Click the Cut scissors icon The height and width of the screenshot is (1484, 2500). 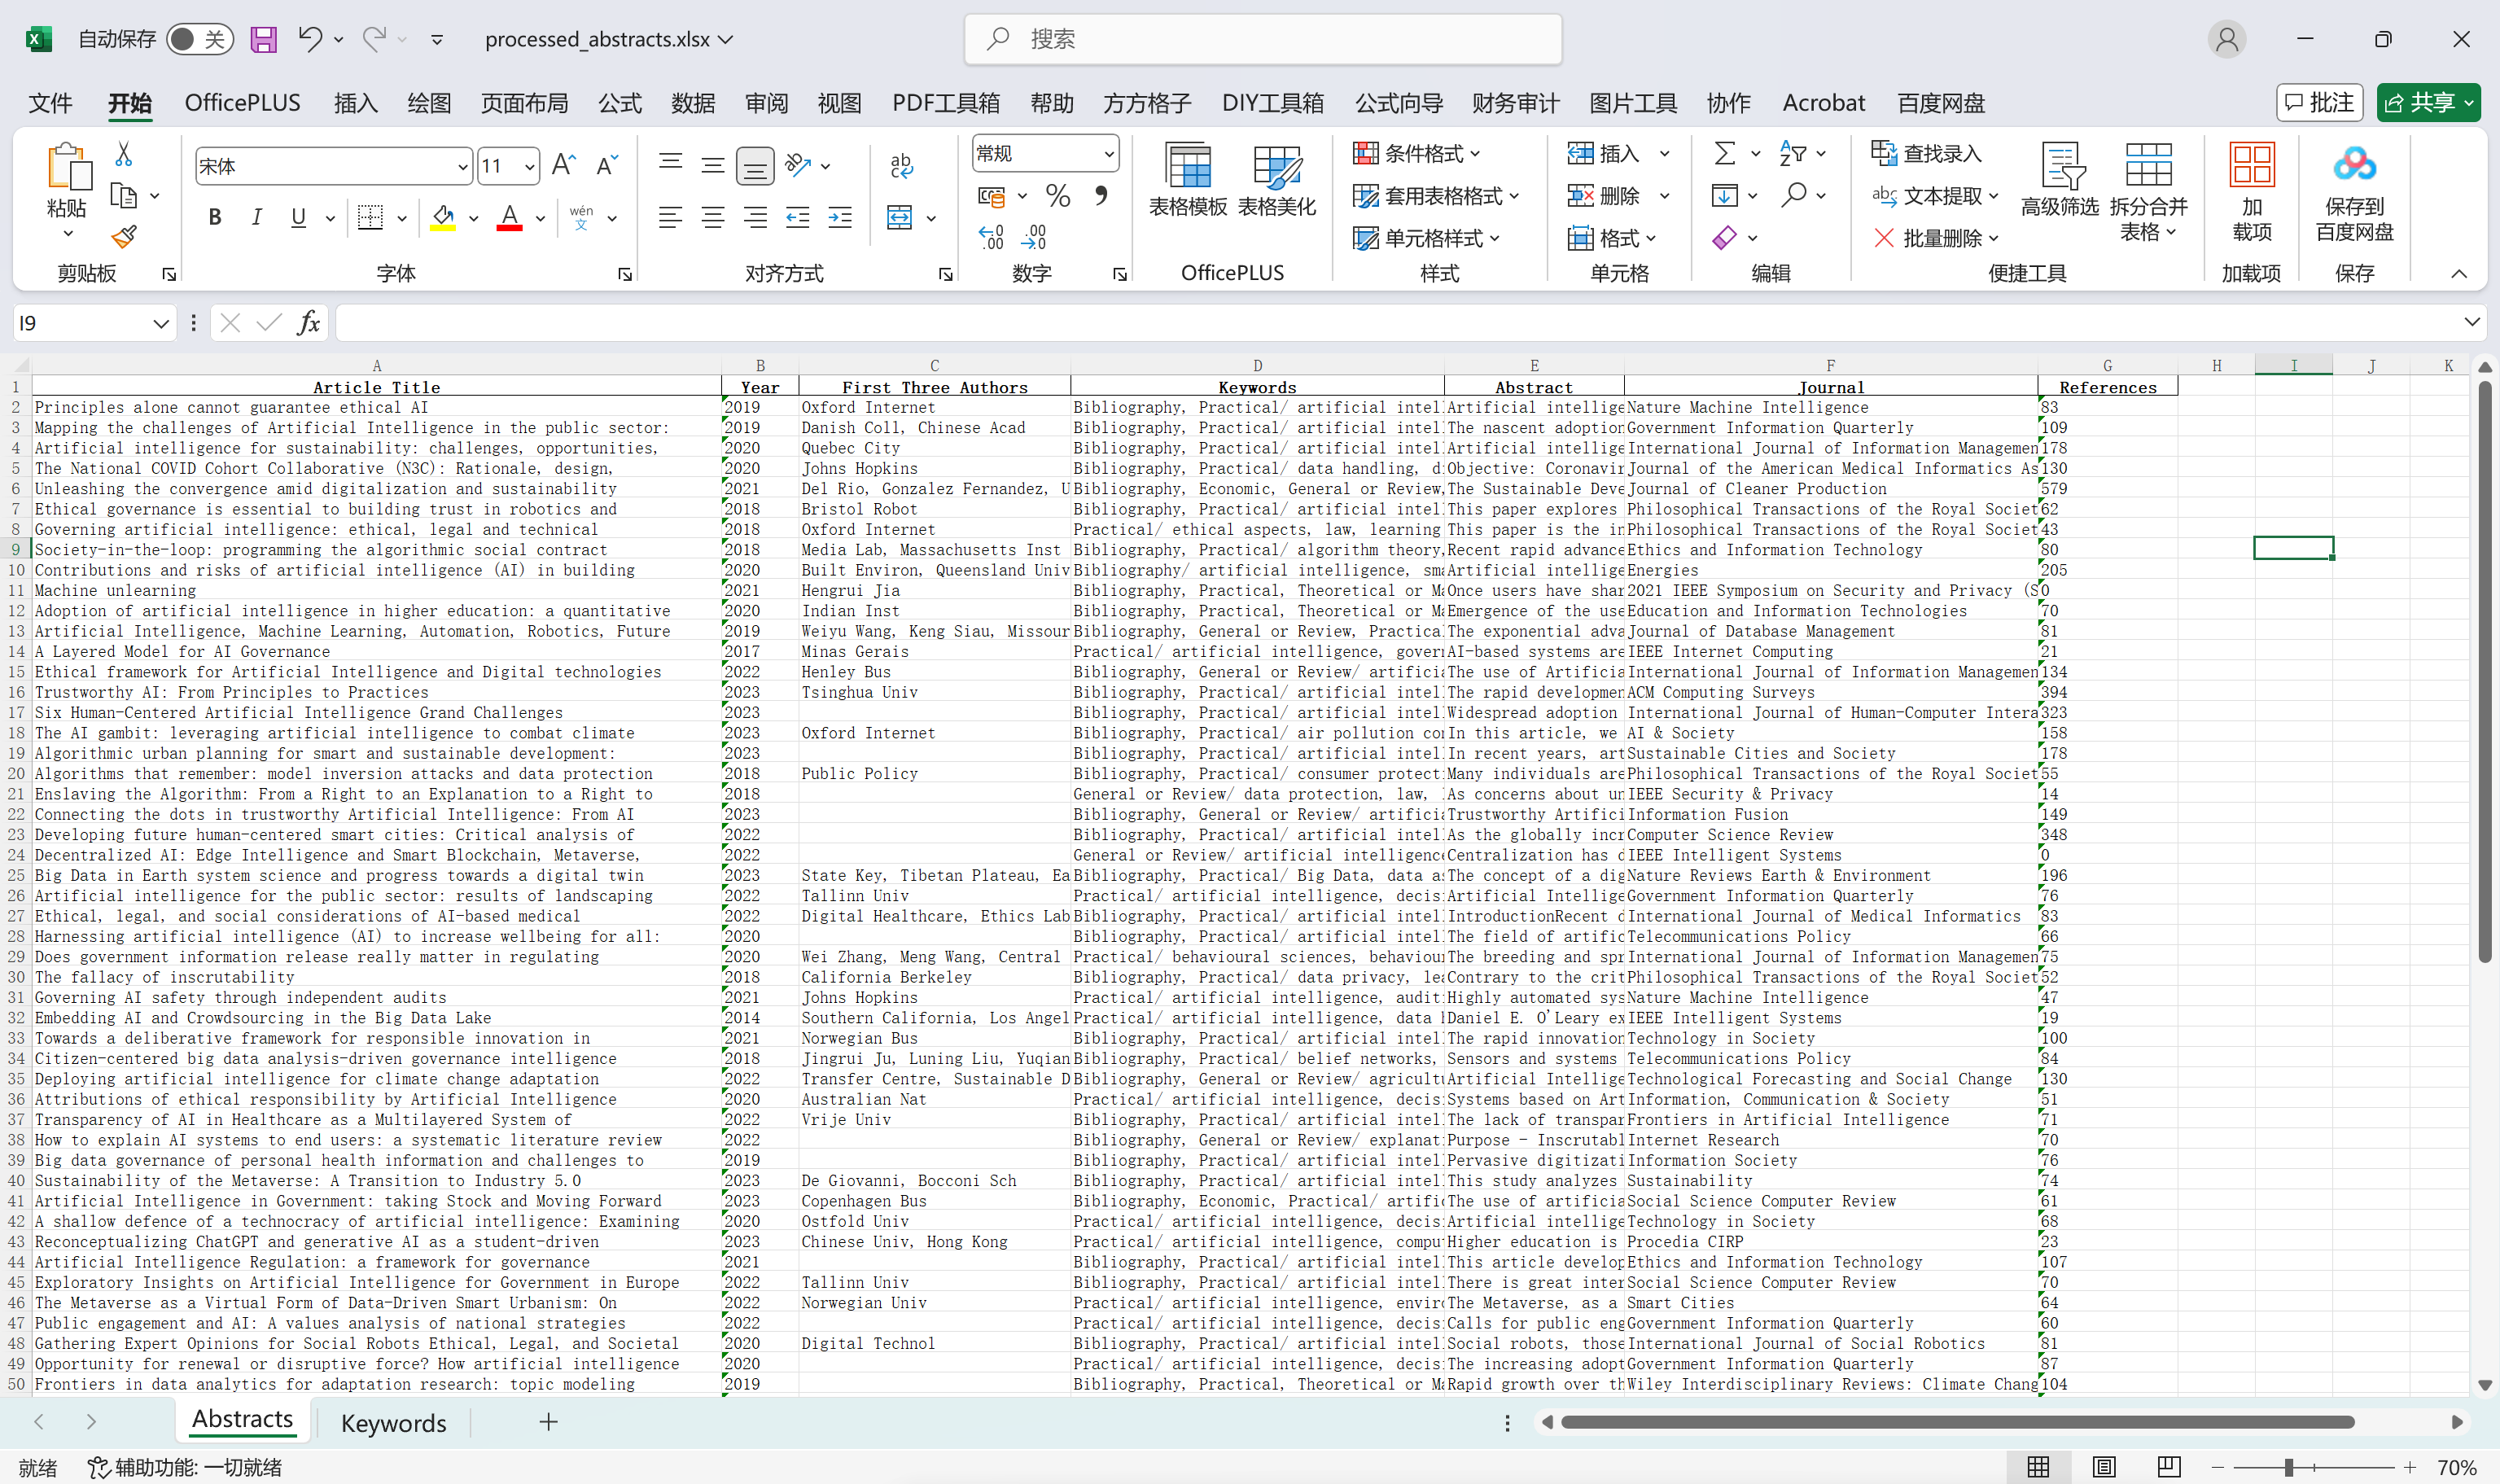pos(123,154)
